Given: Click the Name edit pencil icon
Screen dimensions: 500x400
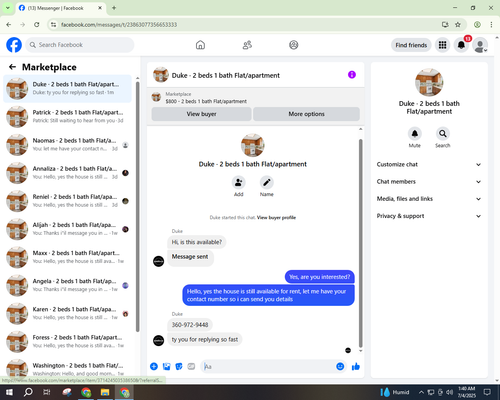Looking at the screenshot, I should tap(267, 183).
